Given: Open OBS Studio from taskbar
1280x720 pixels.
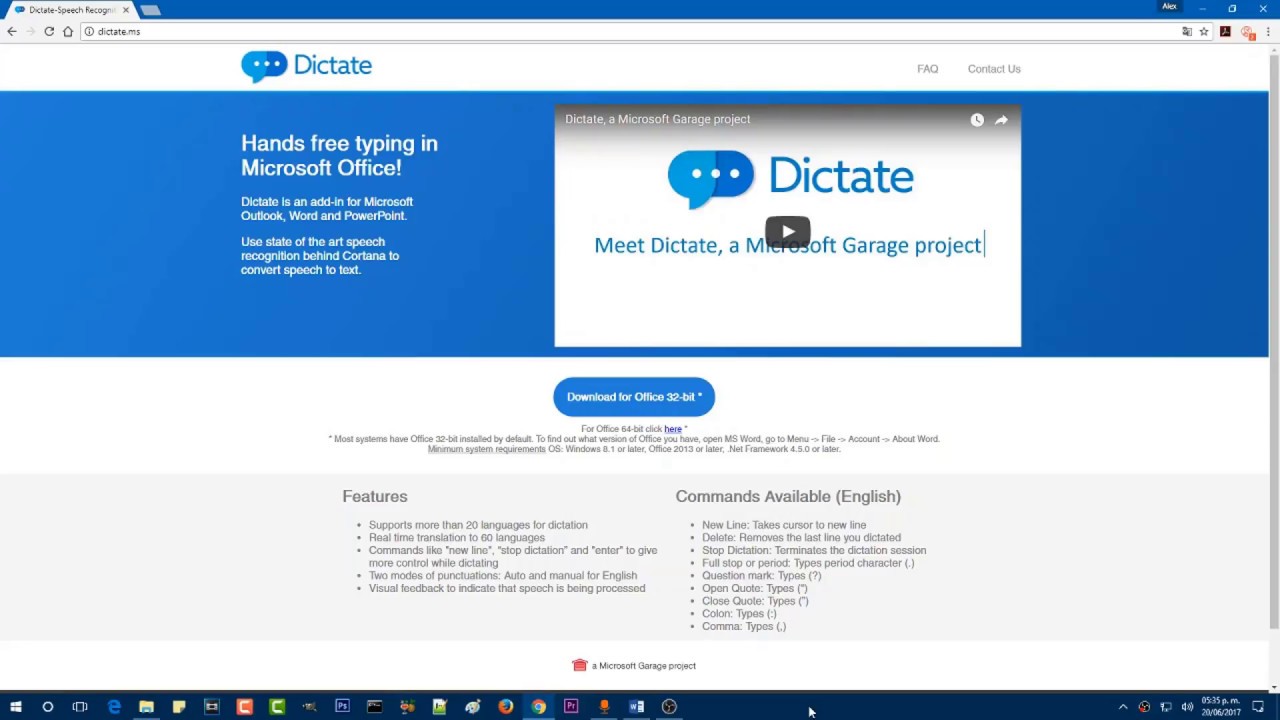Looking at the screenshot, I should [x=669, y=707].
